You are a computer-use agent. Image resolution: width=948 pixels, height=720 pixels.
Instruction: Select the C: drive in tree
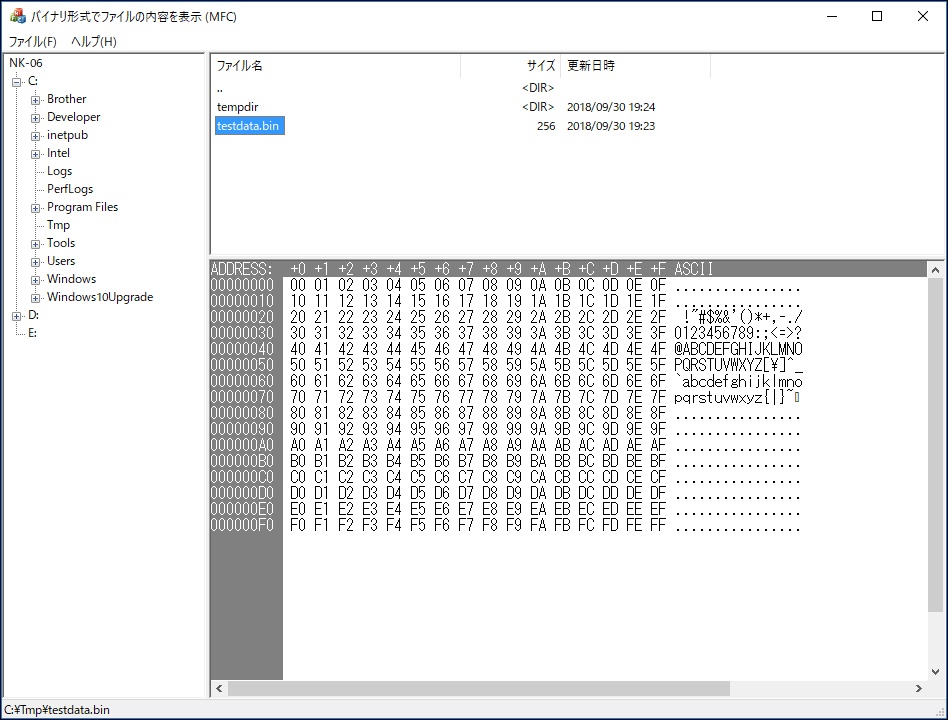click(x=33, y=81)
